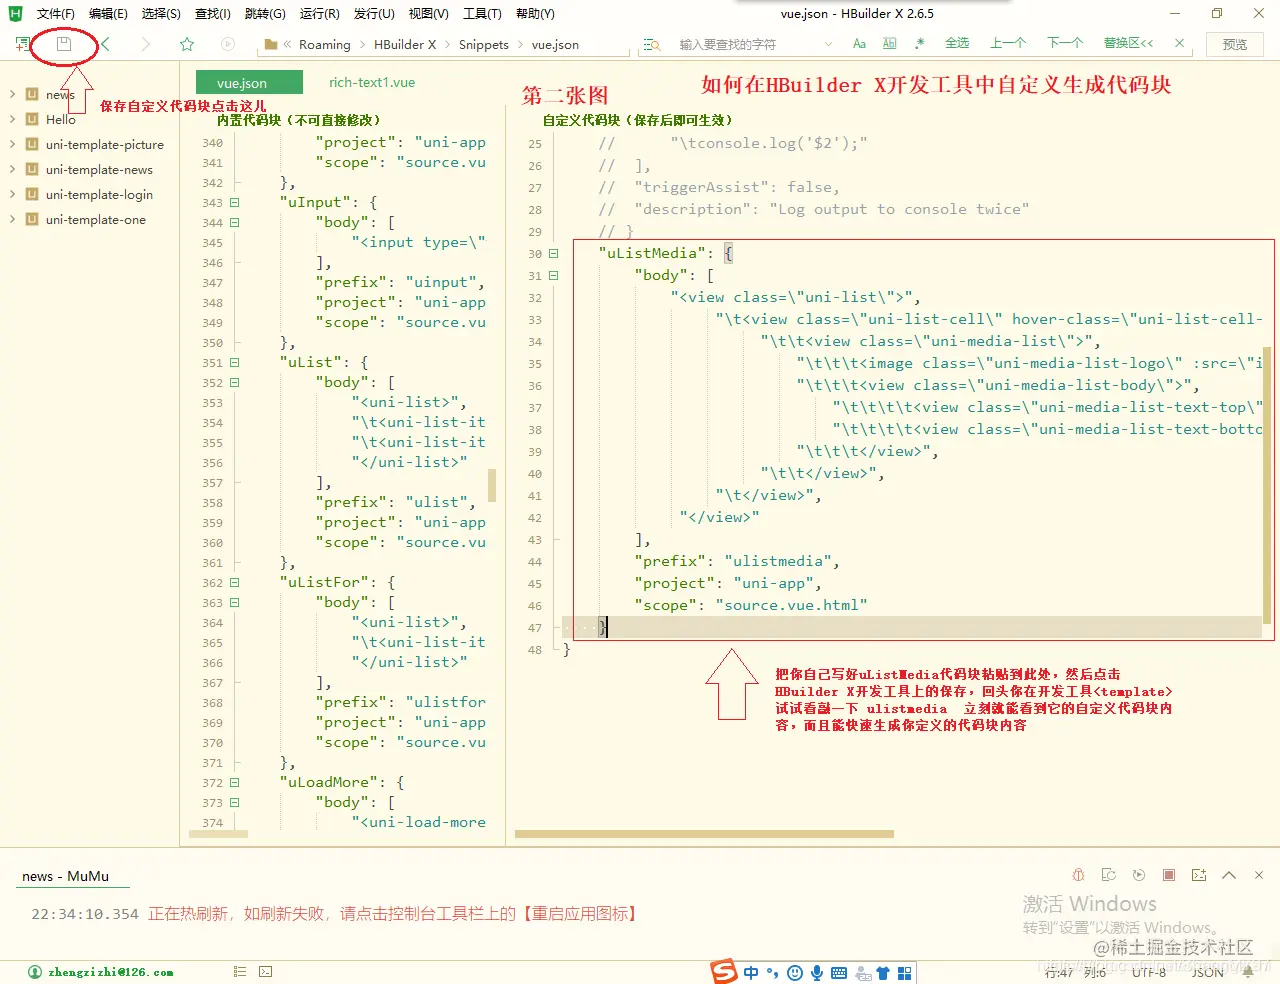The width and height of the screenshot is (1280, 984).
Task: Open the 文件(F) menu
Action: (55, 13)
